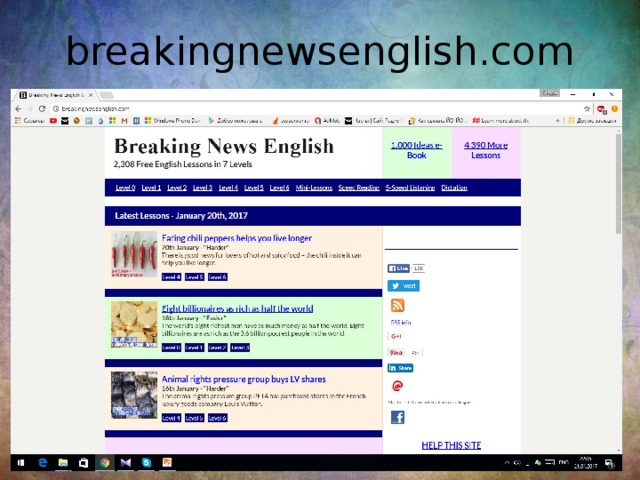Image resolution: width=640 pixels, height=480 pixels.
Task: Open Windows Start menu on taskbar
Action: (21, 463)
